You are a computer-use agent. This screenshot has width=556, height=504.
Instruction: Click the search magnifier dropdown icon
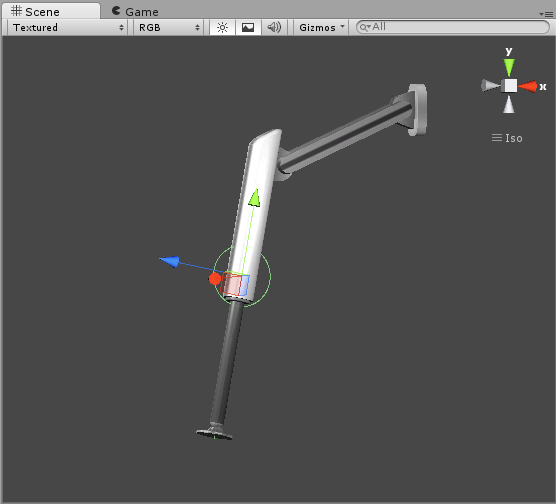365,27
